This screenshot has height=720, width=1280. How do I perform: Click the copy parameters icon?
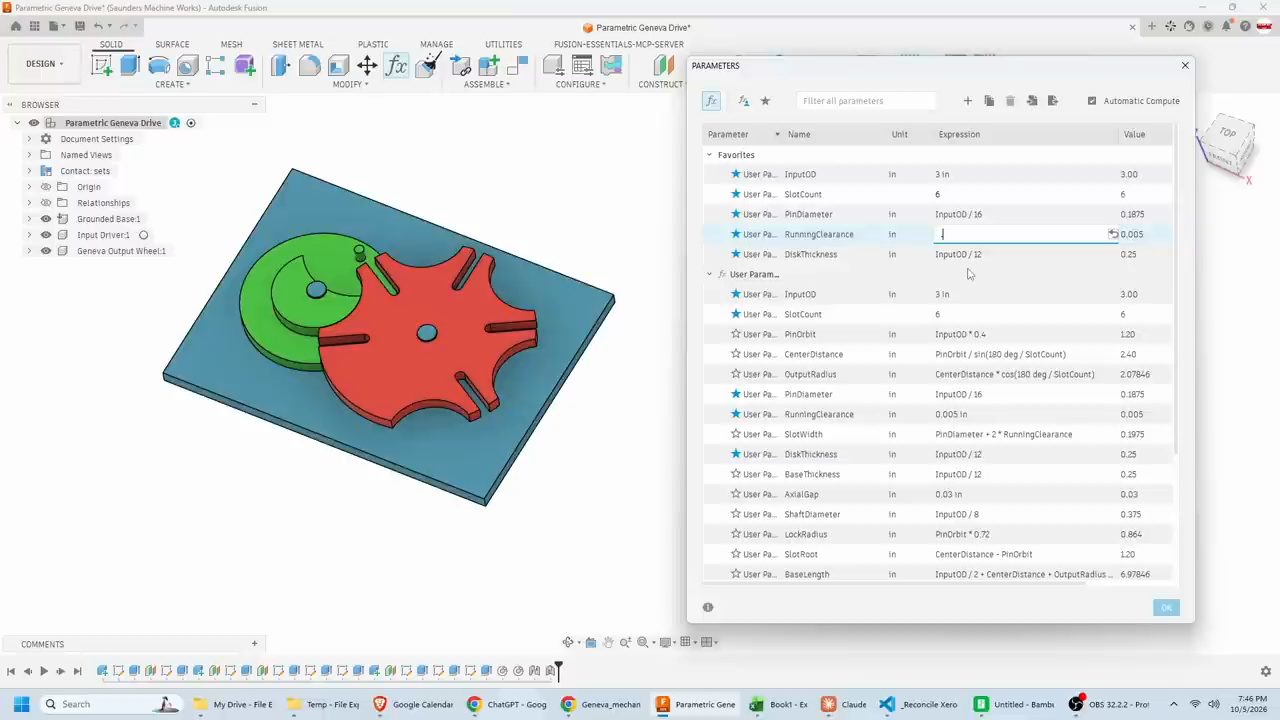pos(989,101)
